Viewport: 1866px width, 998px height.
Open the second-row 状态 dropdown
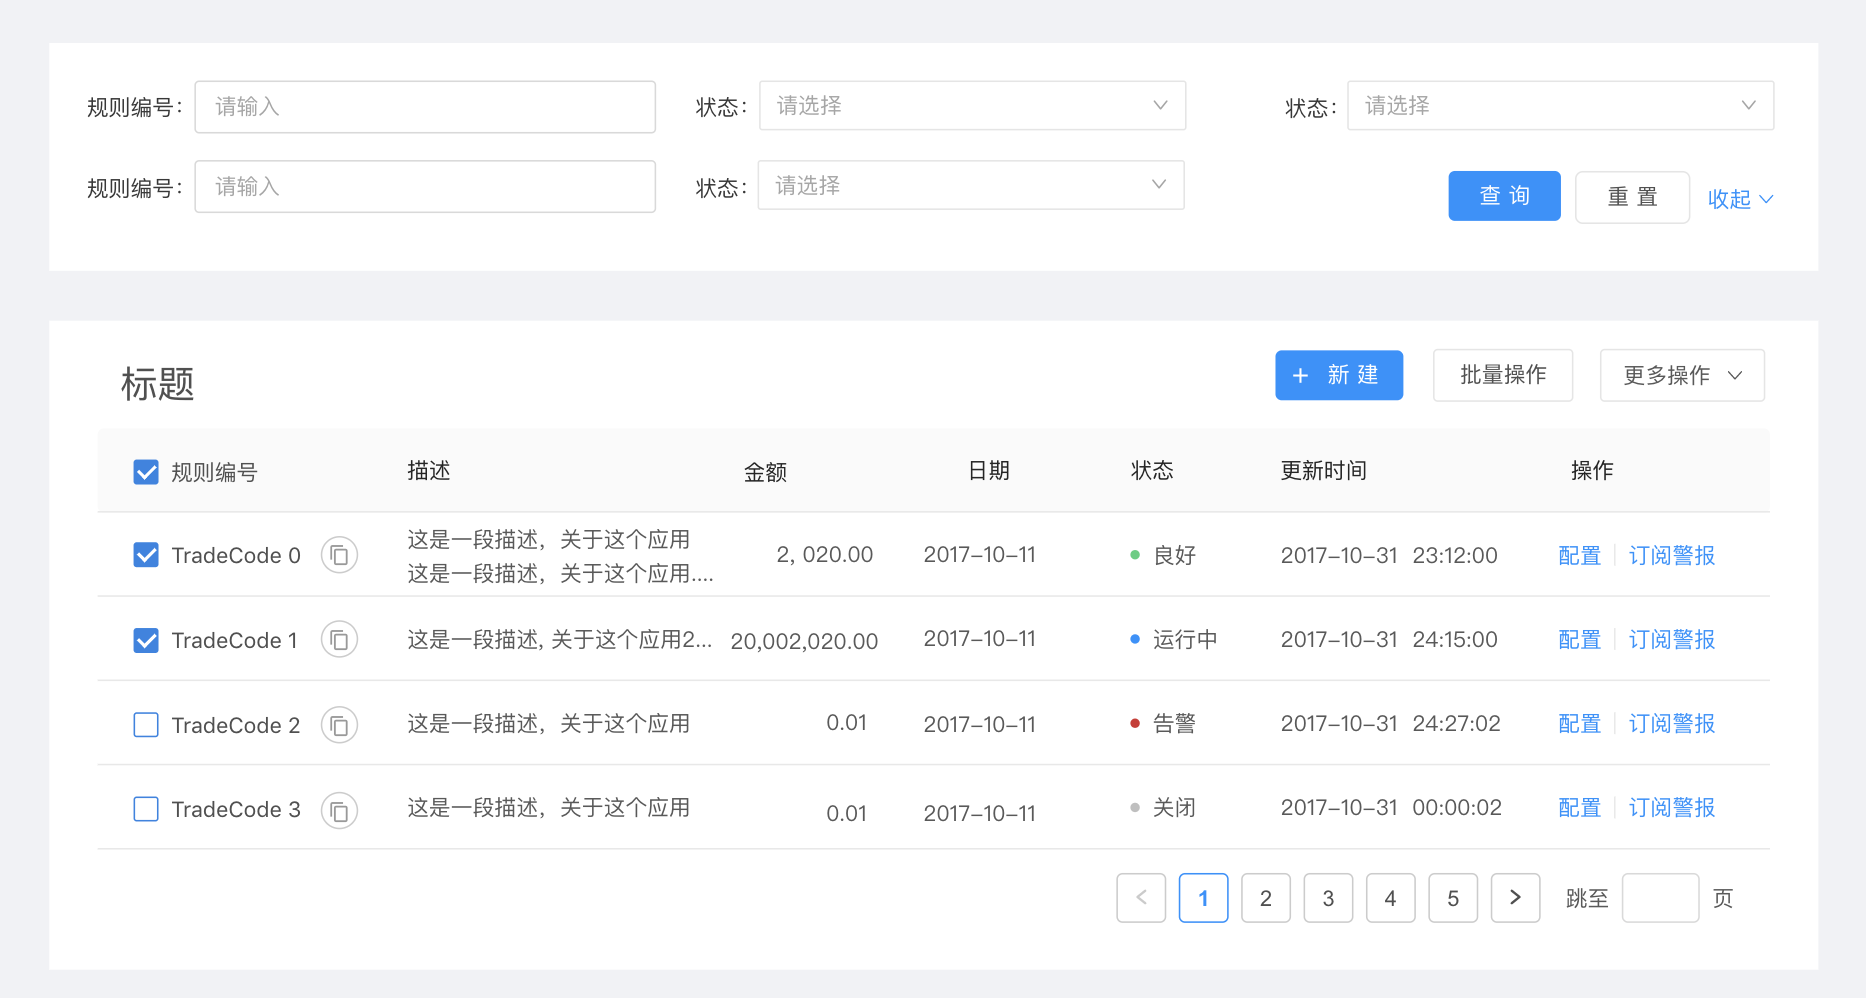[x=971, y=185]
